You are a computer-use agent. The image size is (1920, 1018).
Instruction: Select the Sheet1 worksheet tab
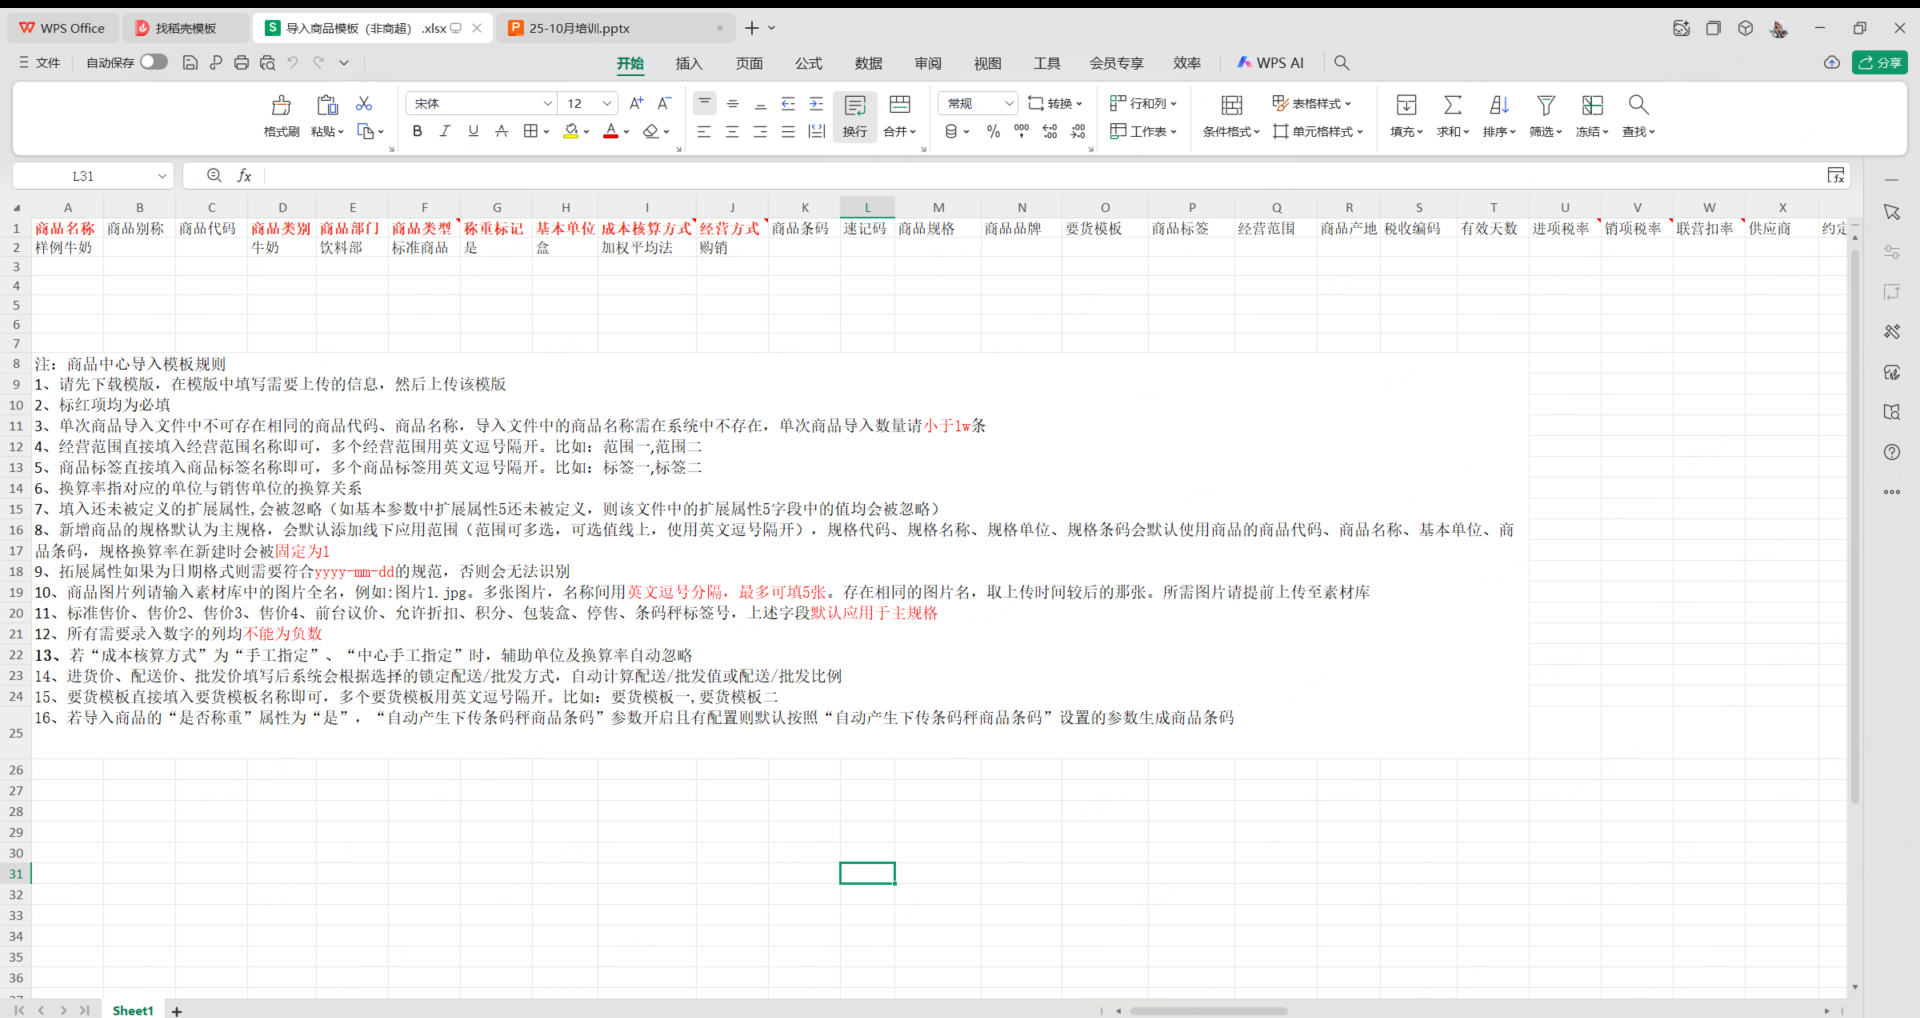[133, 1010]
